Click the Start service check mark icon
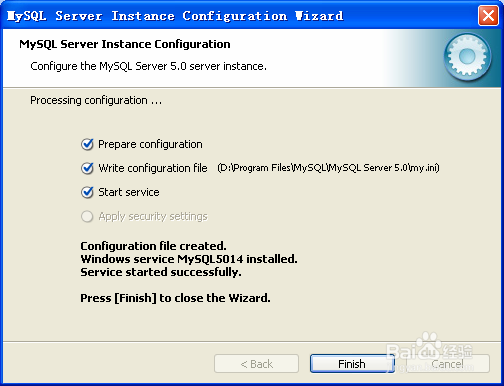The height and width of the screenshot is (386, 504). (87, 192)
